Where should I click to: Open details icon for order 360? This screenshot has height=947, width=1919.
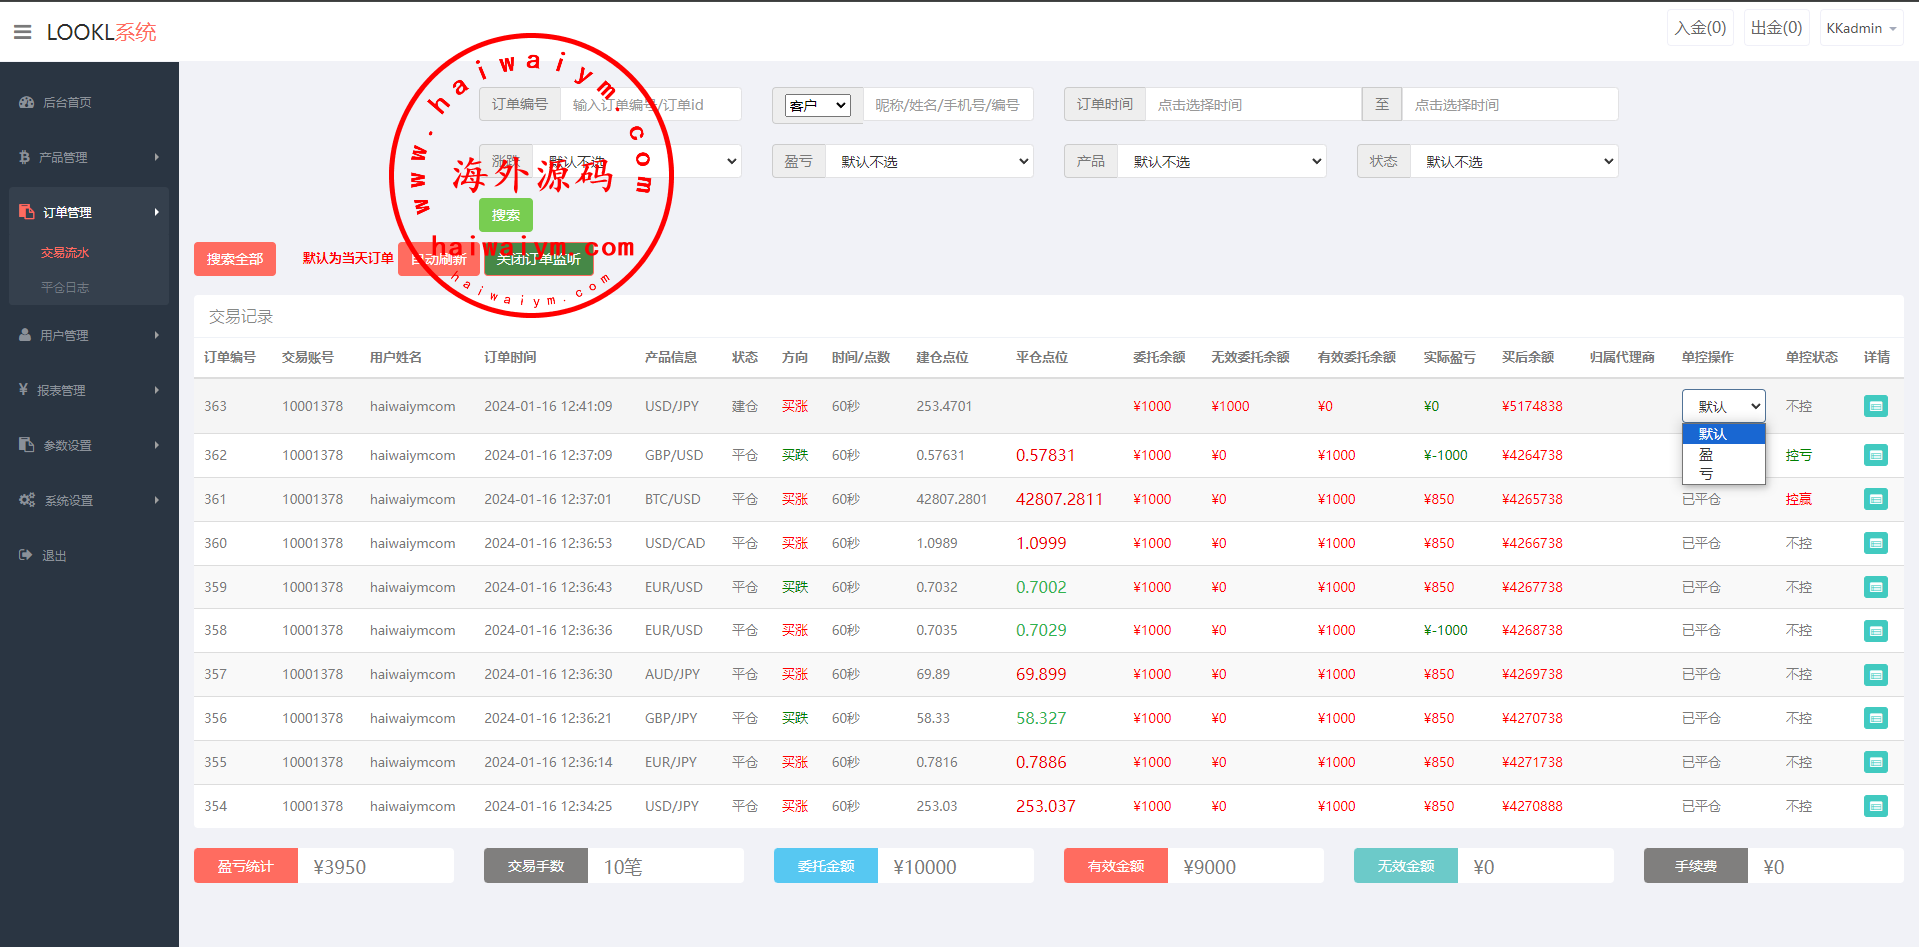pos(1875,543)
